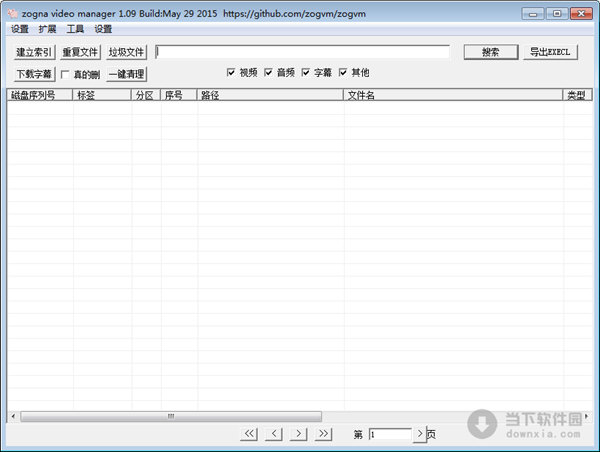Sort by 路径 column header
The height and width of the screenshot is (452, 600).
click(270, 95)
